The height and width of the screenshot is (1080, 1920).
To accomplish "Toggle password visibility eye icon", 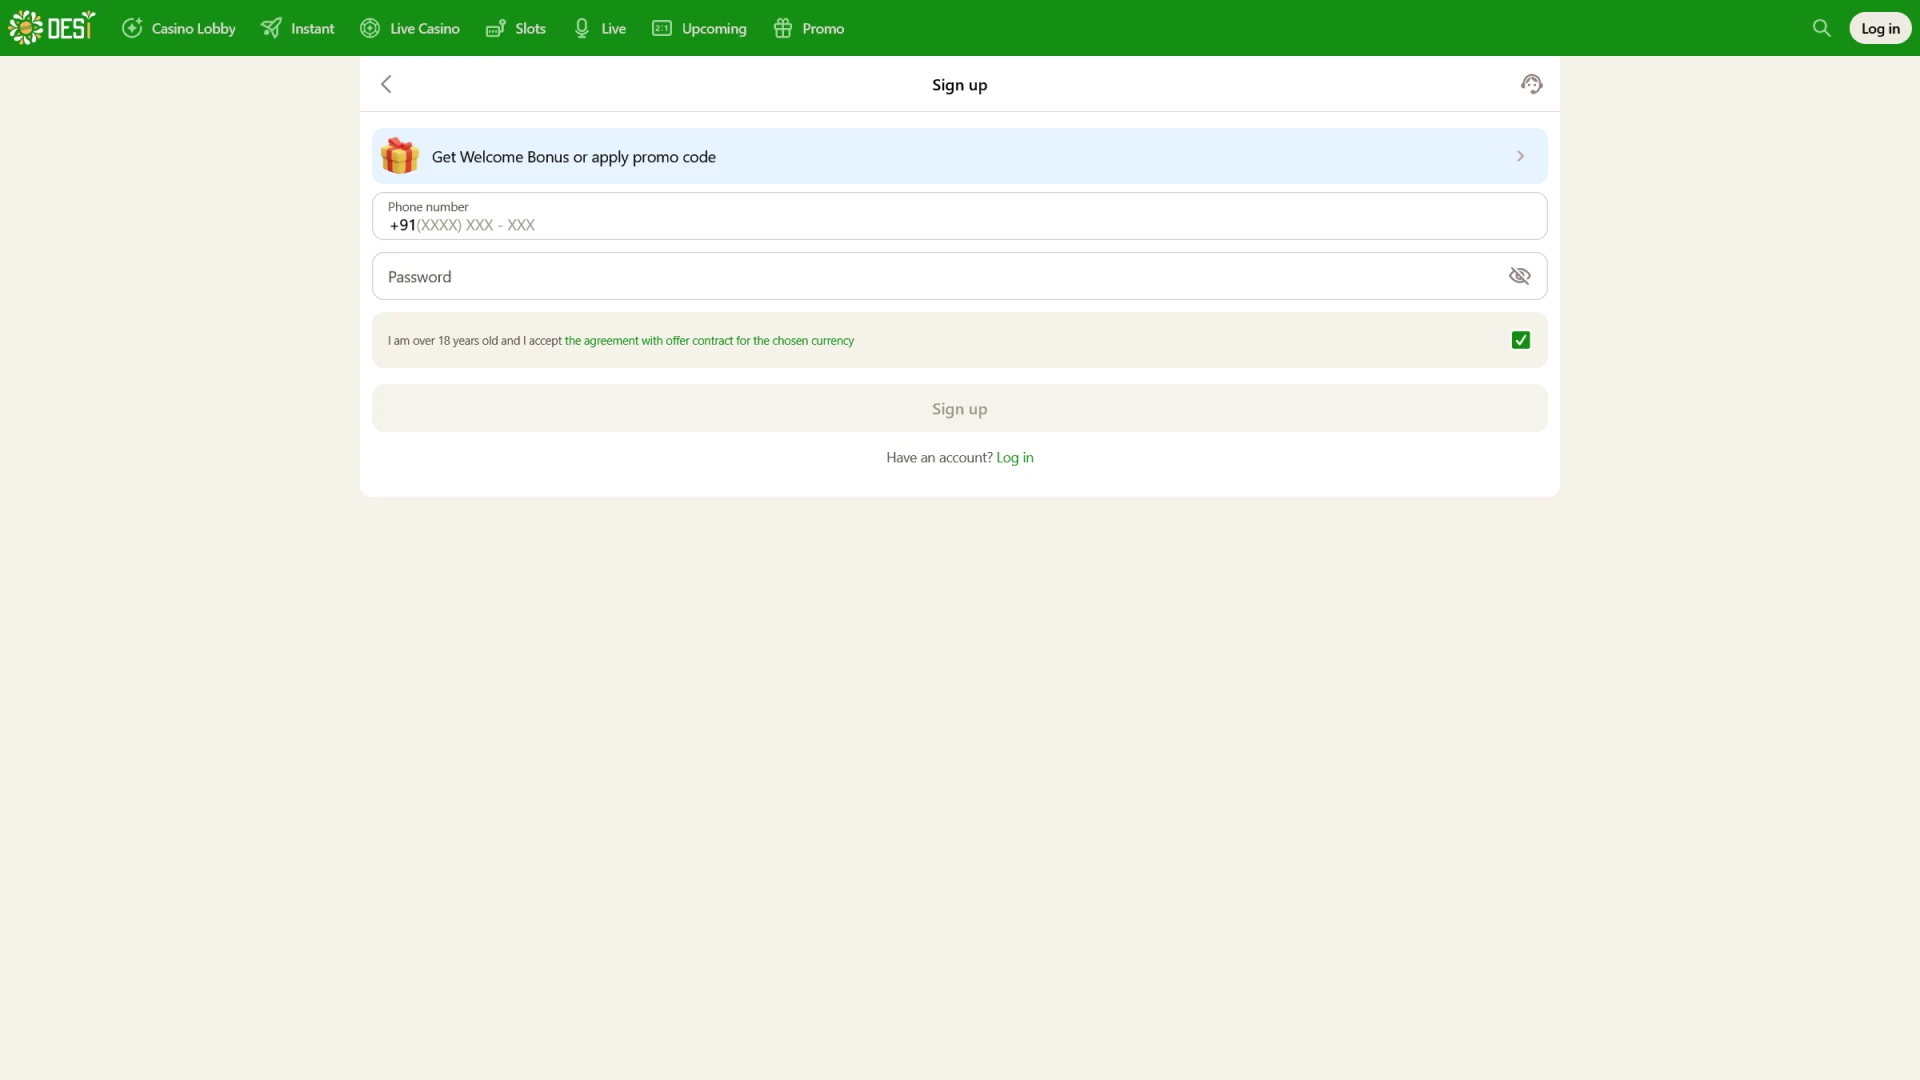I will point(1519,276).
